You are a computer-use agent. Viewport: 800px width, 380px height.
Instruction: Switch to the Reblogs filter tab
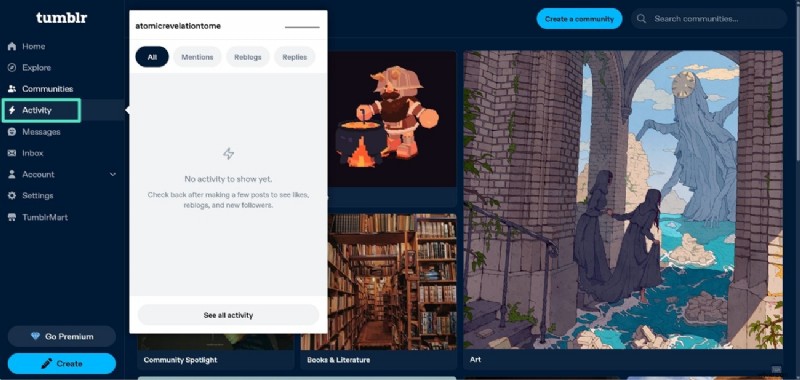[x=247, y=57]
